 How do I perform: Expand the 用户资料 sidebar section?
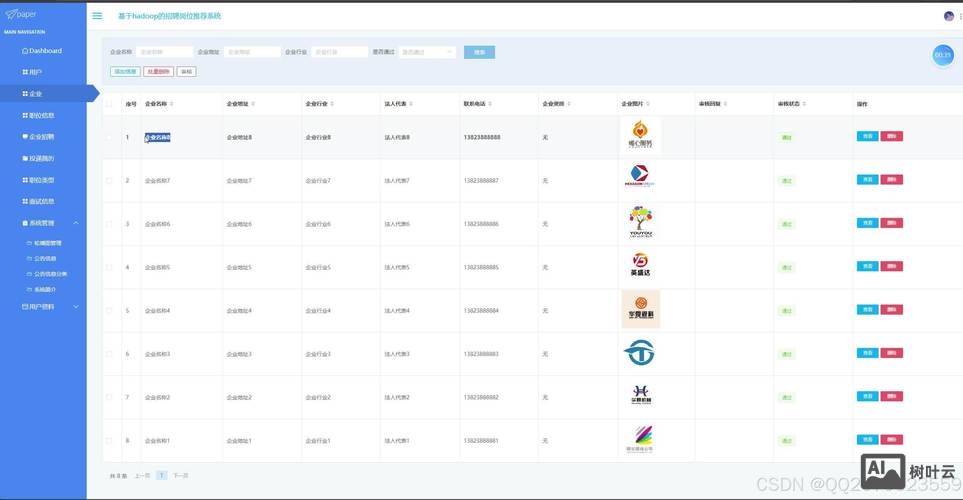[x=76, y=307]
